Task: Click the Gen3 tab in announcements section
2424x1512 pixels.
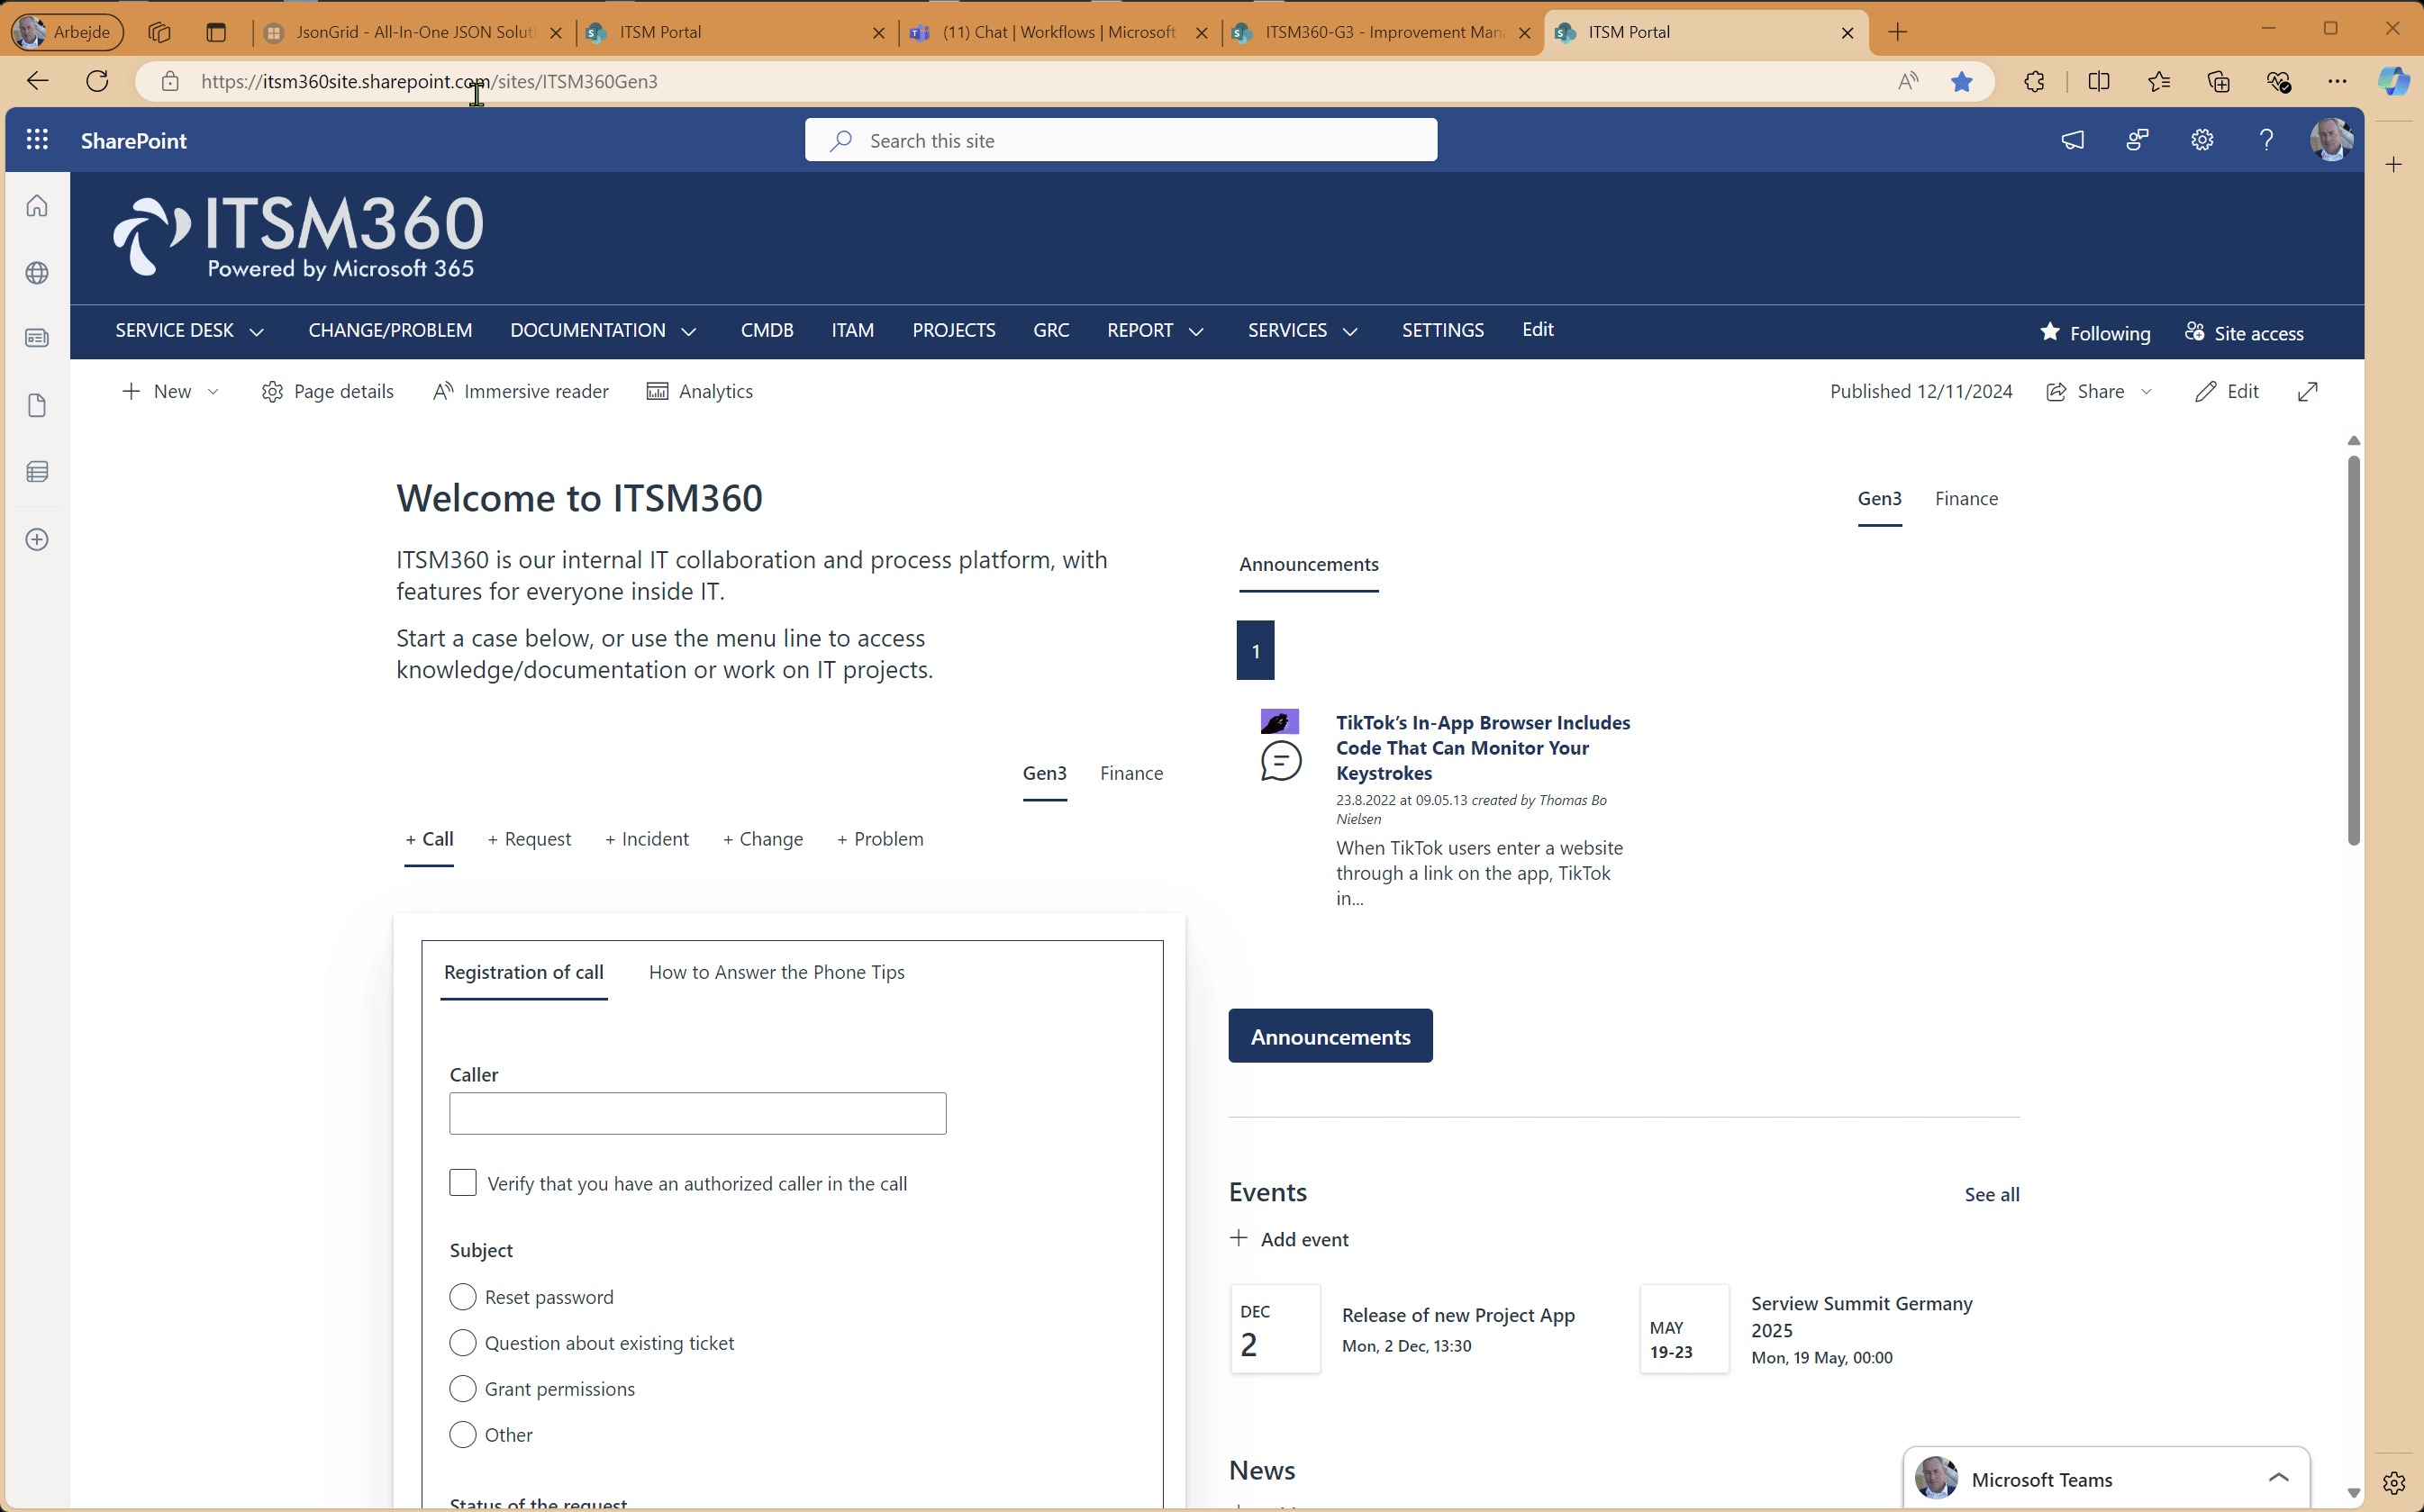Action: point(1878,498)
